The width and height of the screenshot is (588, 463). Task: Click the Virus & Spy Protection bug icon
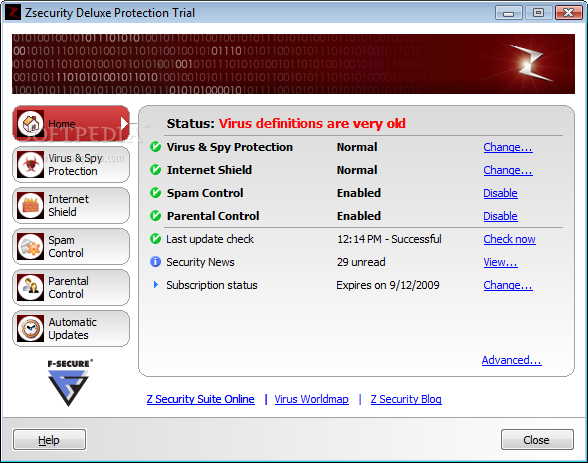[30, 164]
